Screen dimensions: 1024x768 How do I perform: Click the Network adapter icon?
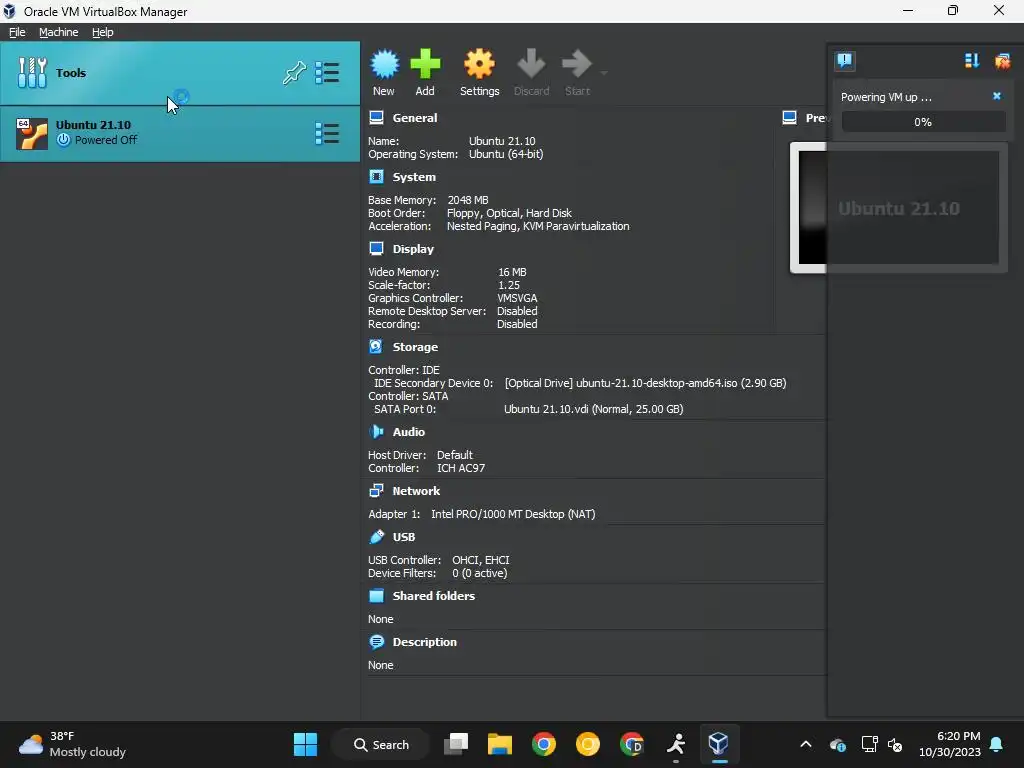pos(376,490)
